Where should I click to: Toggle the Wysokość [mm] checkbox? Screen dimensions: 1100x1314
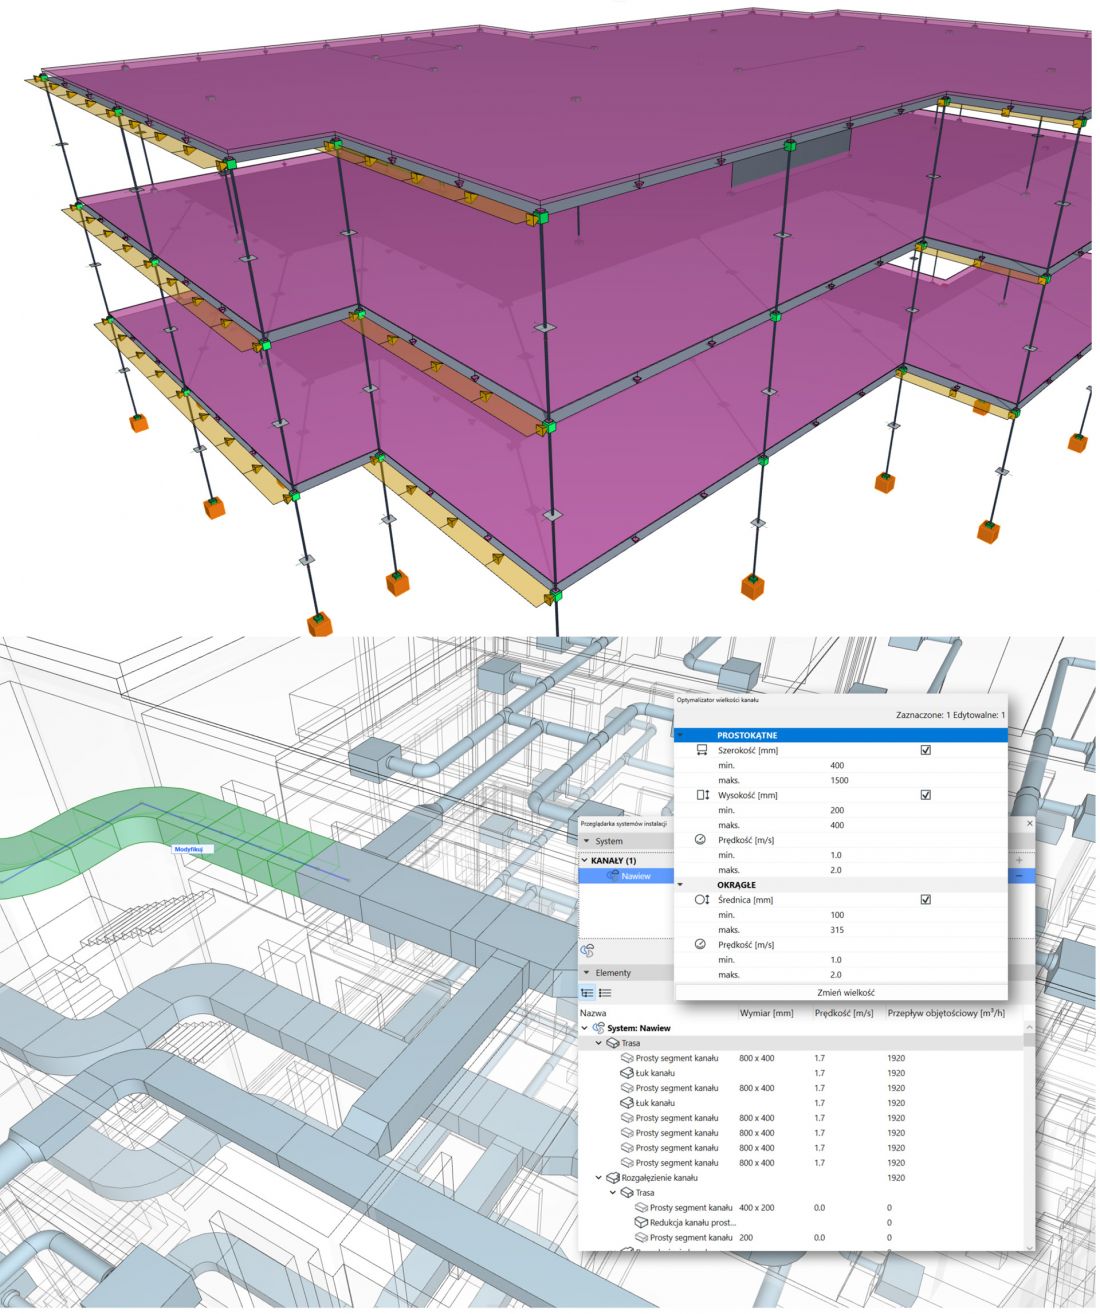pyautogui.click(x=925, y=797)
